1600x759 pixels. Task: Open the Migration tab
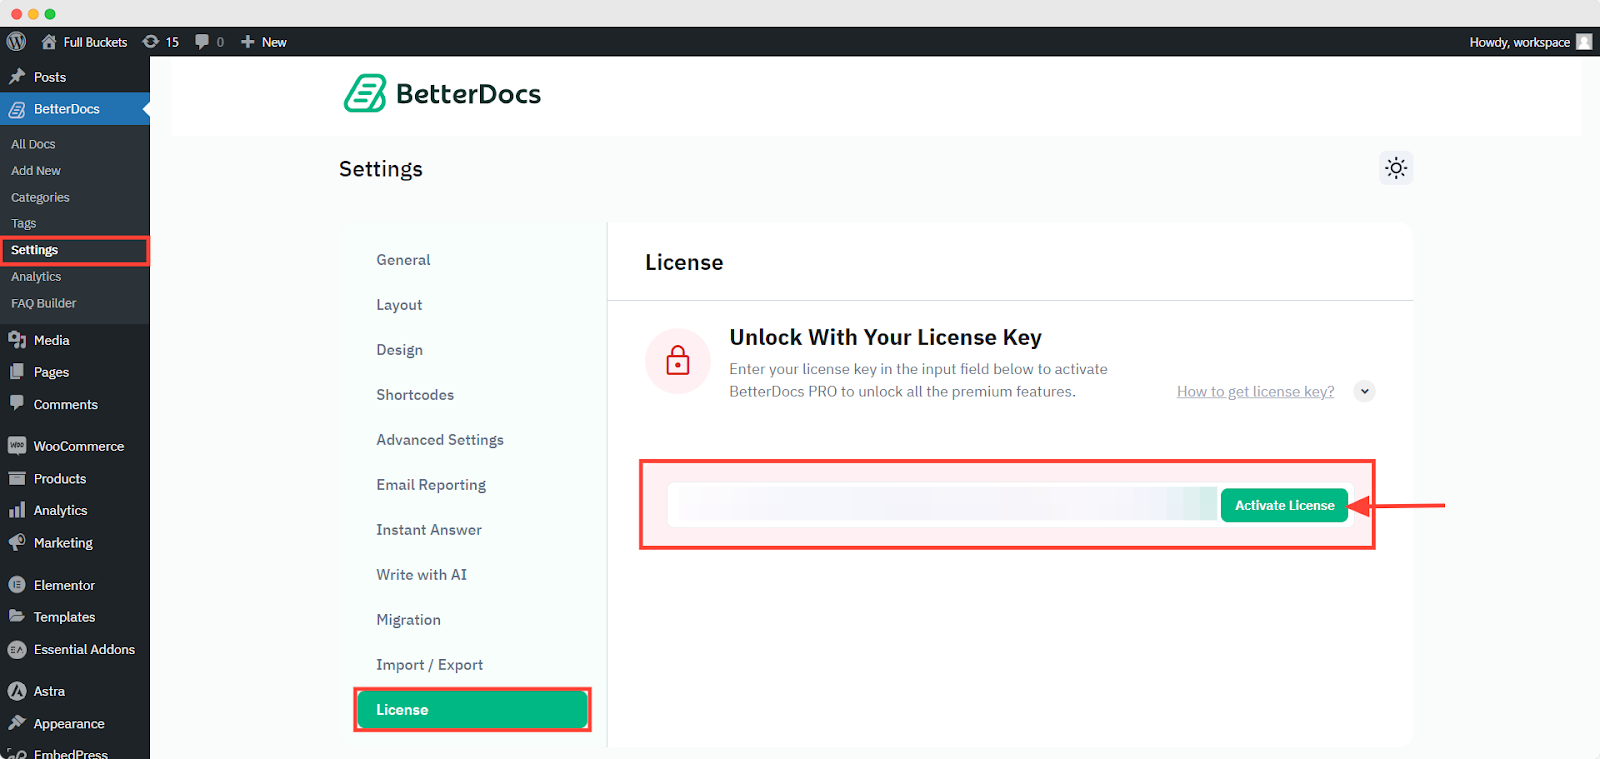click(408, 620)
